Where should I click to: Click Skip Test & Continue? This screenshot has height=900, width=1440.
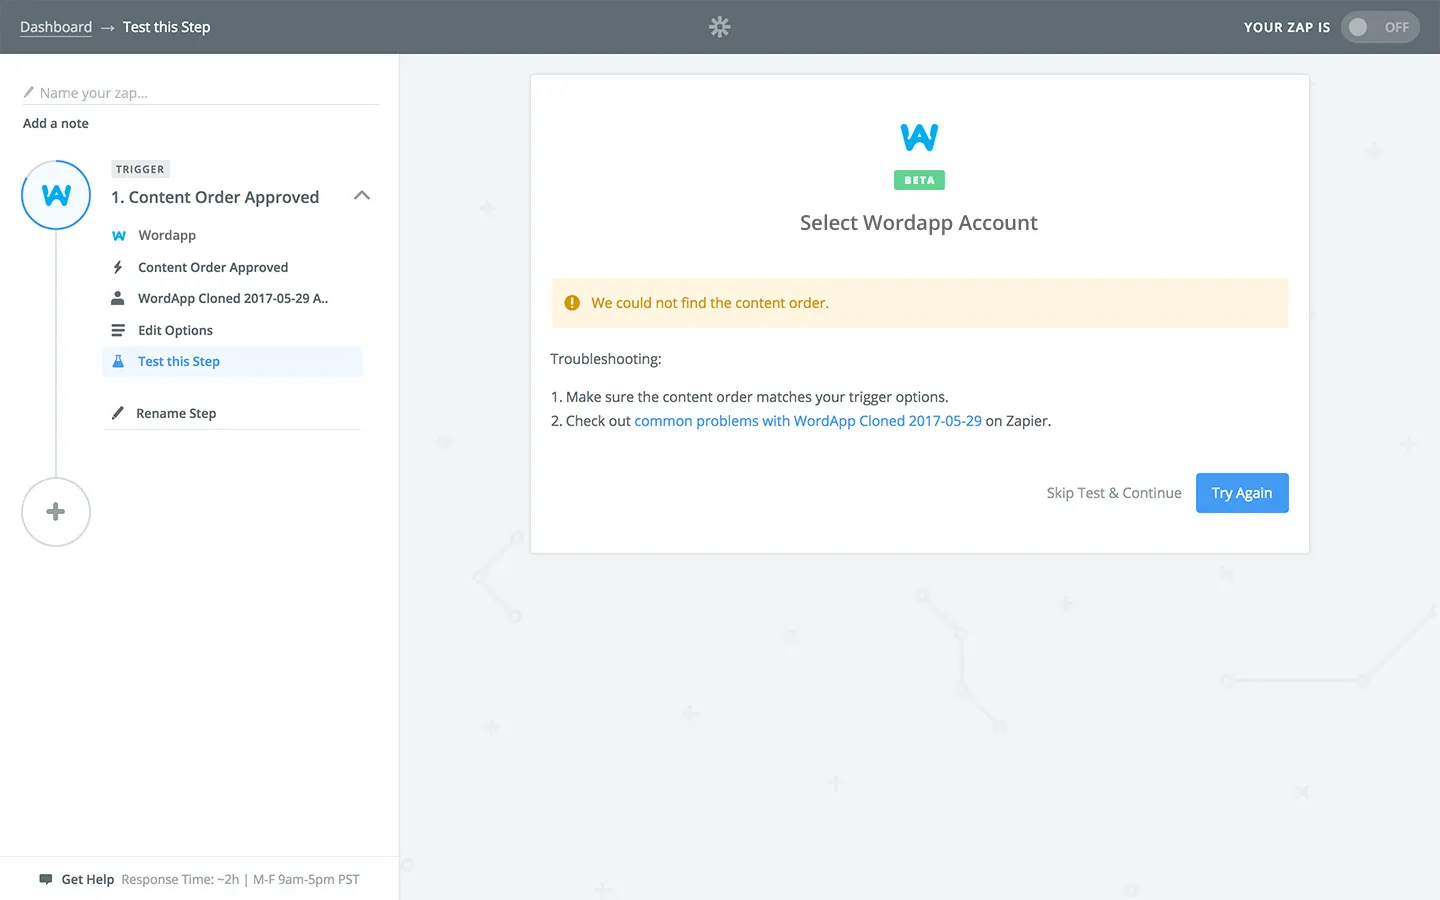(1114, 493)
